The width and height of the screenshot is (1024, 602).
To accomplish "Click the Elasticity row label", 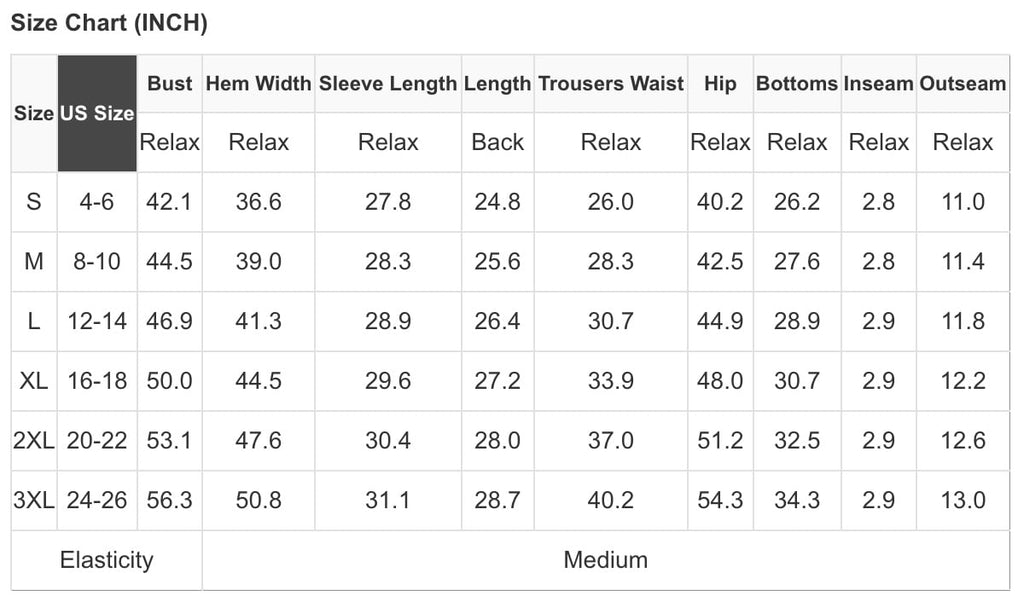I will tap(106, 560).
